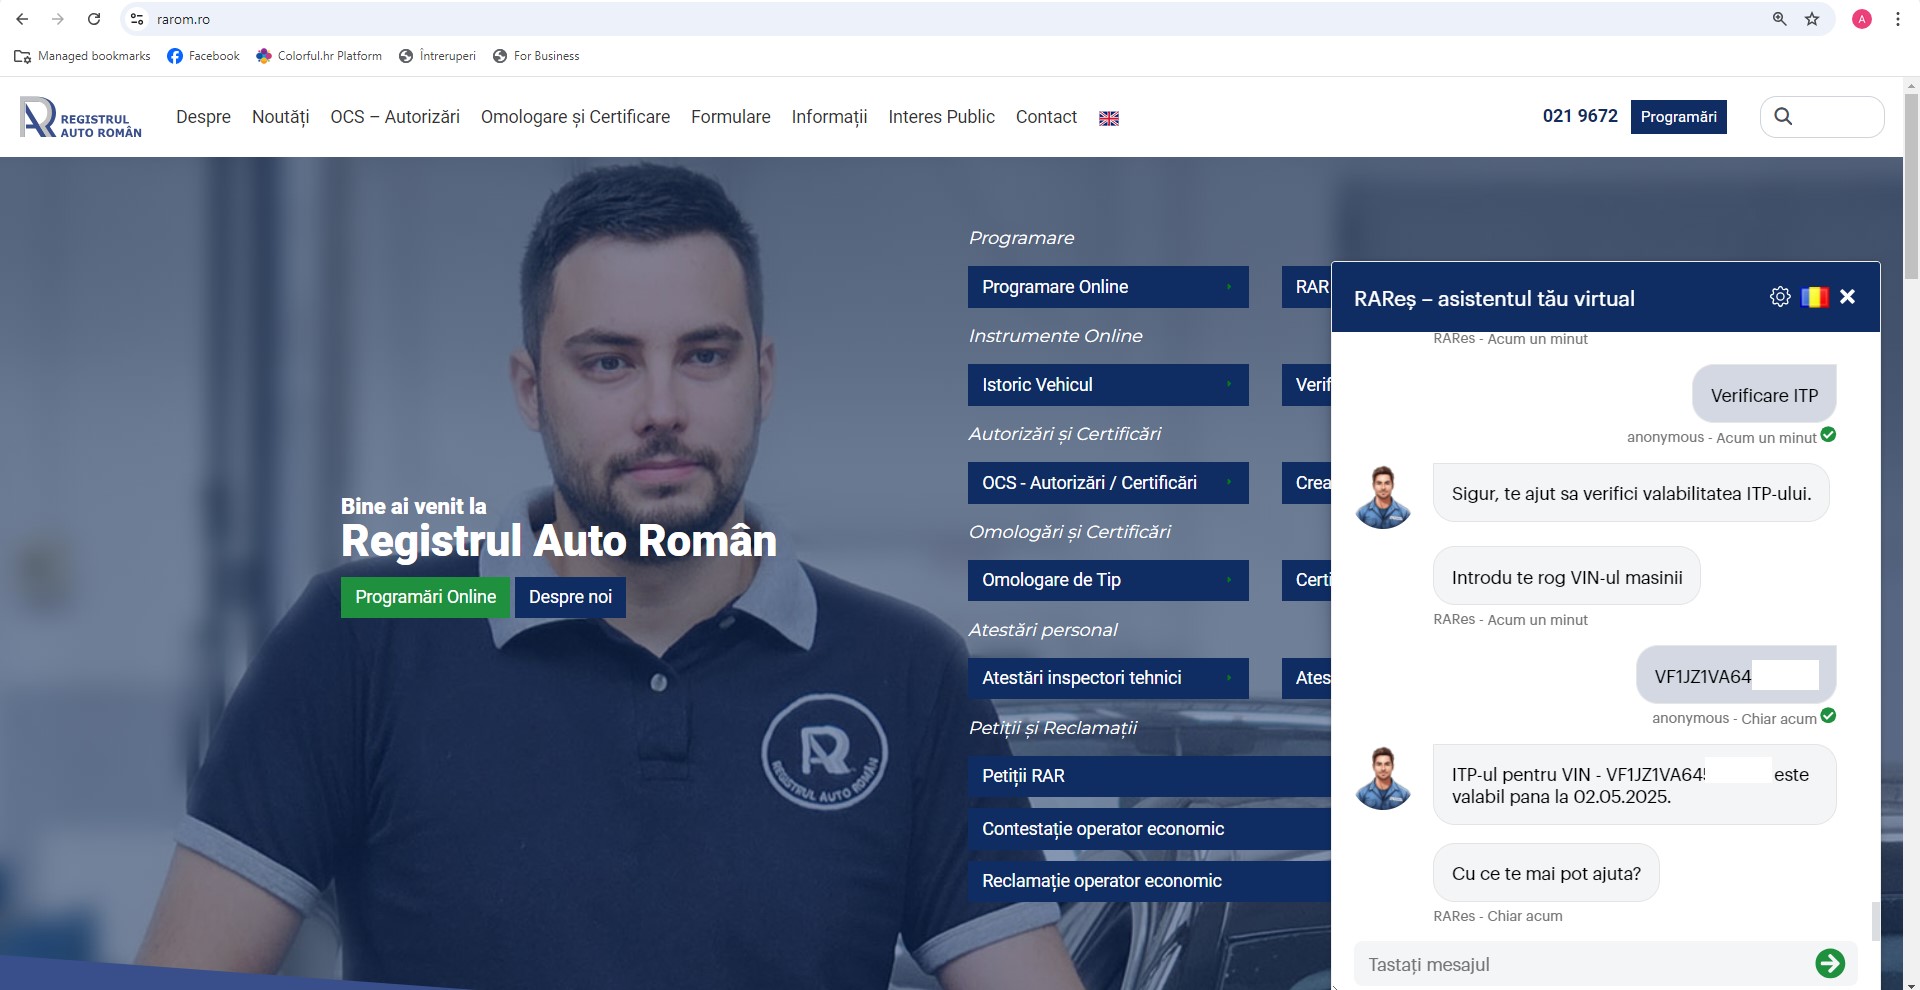Click the page vertical scrollbar
Viewport: 1920px width, 990px height.
tap(1911, 500)
